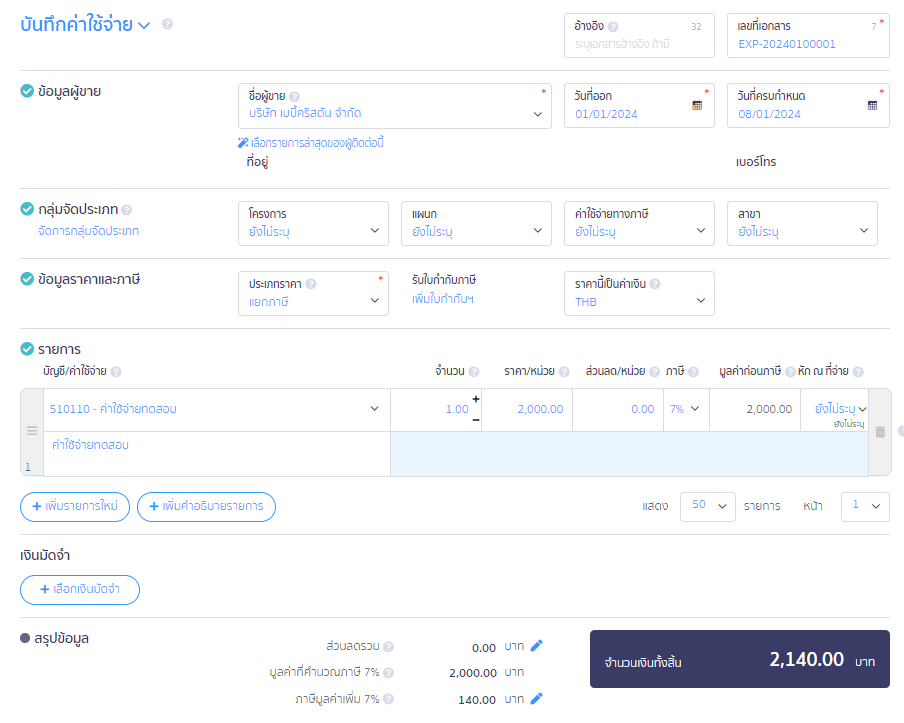Click the ส่วนลด/หน่วย value 0.00
Screen dimensions: 904x723
click(643, 409)
